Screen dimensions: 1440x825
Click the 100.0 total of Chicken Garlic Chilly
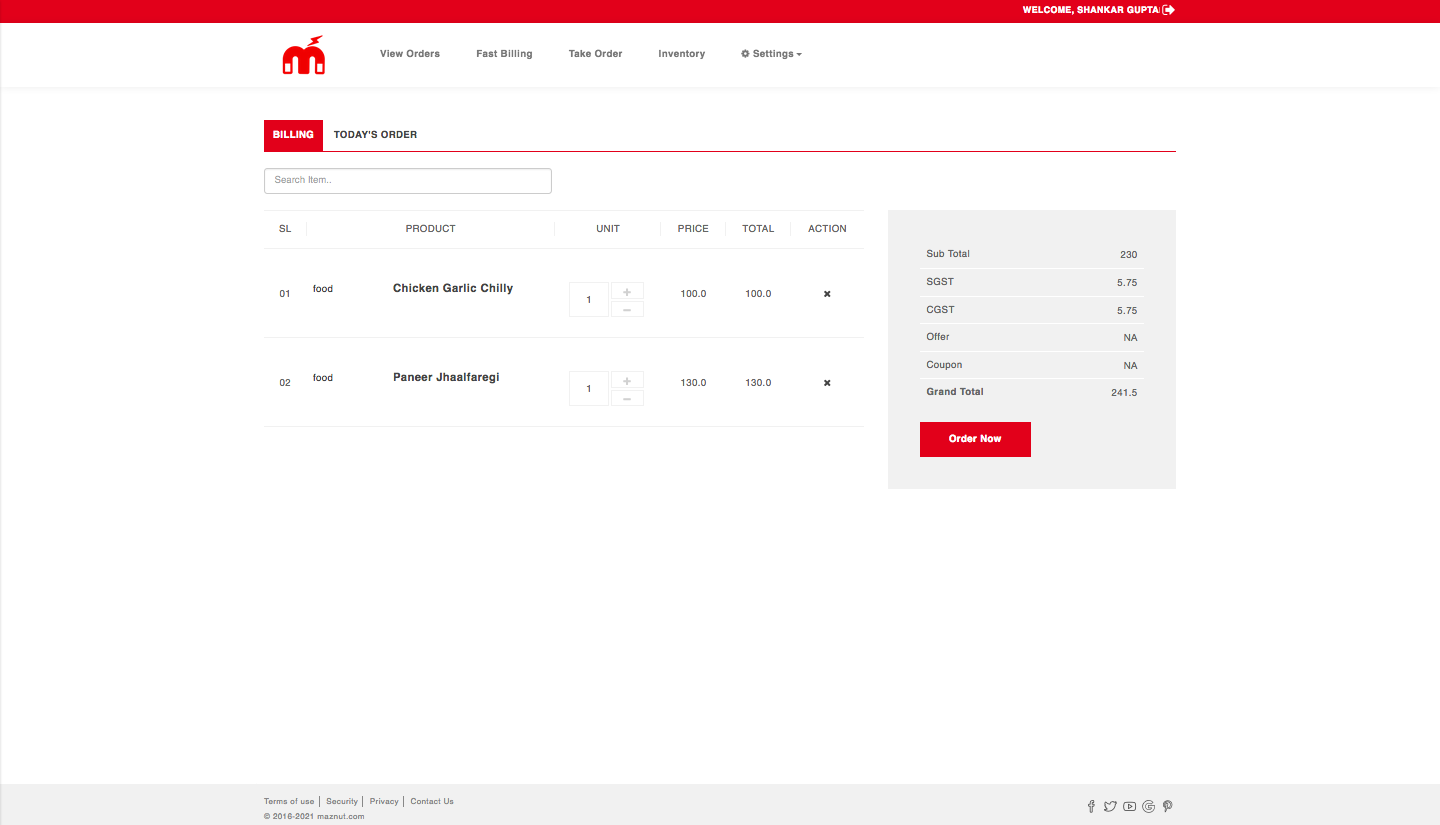point(758,294)
